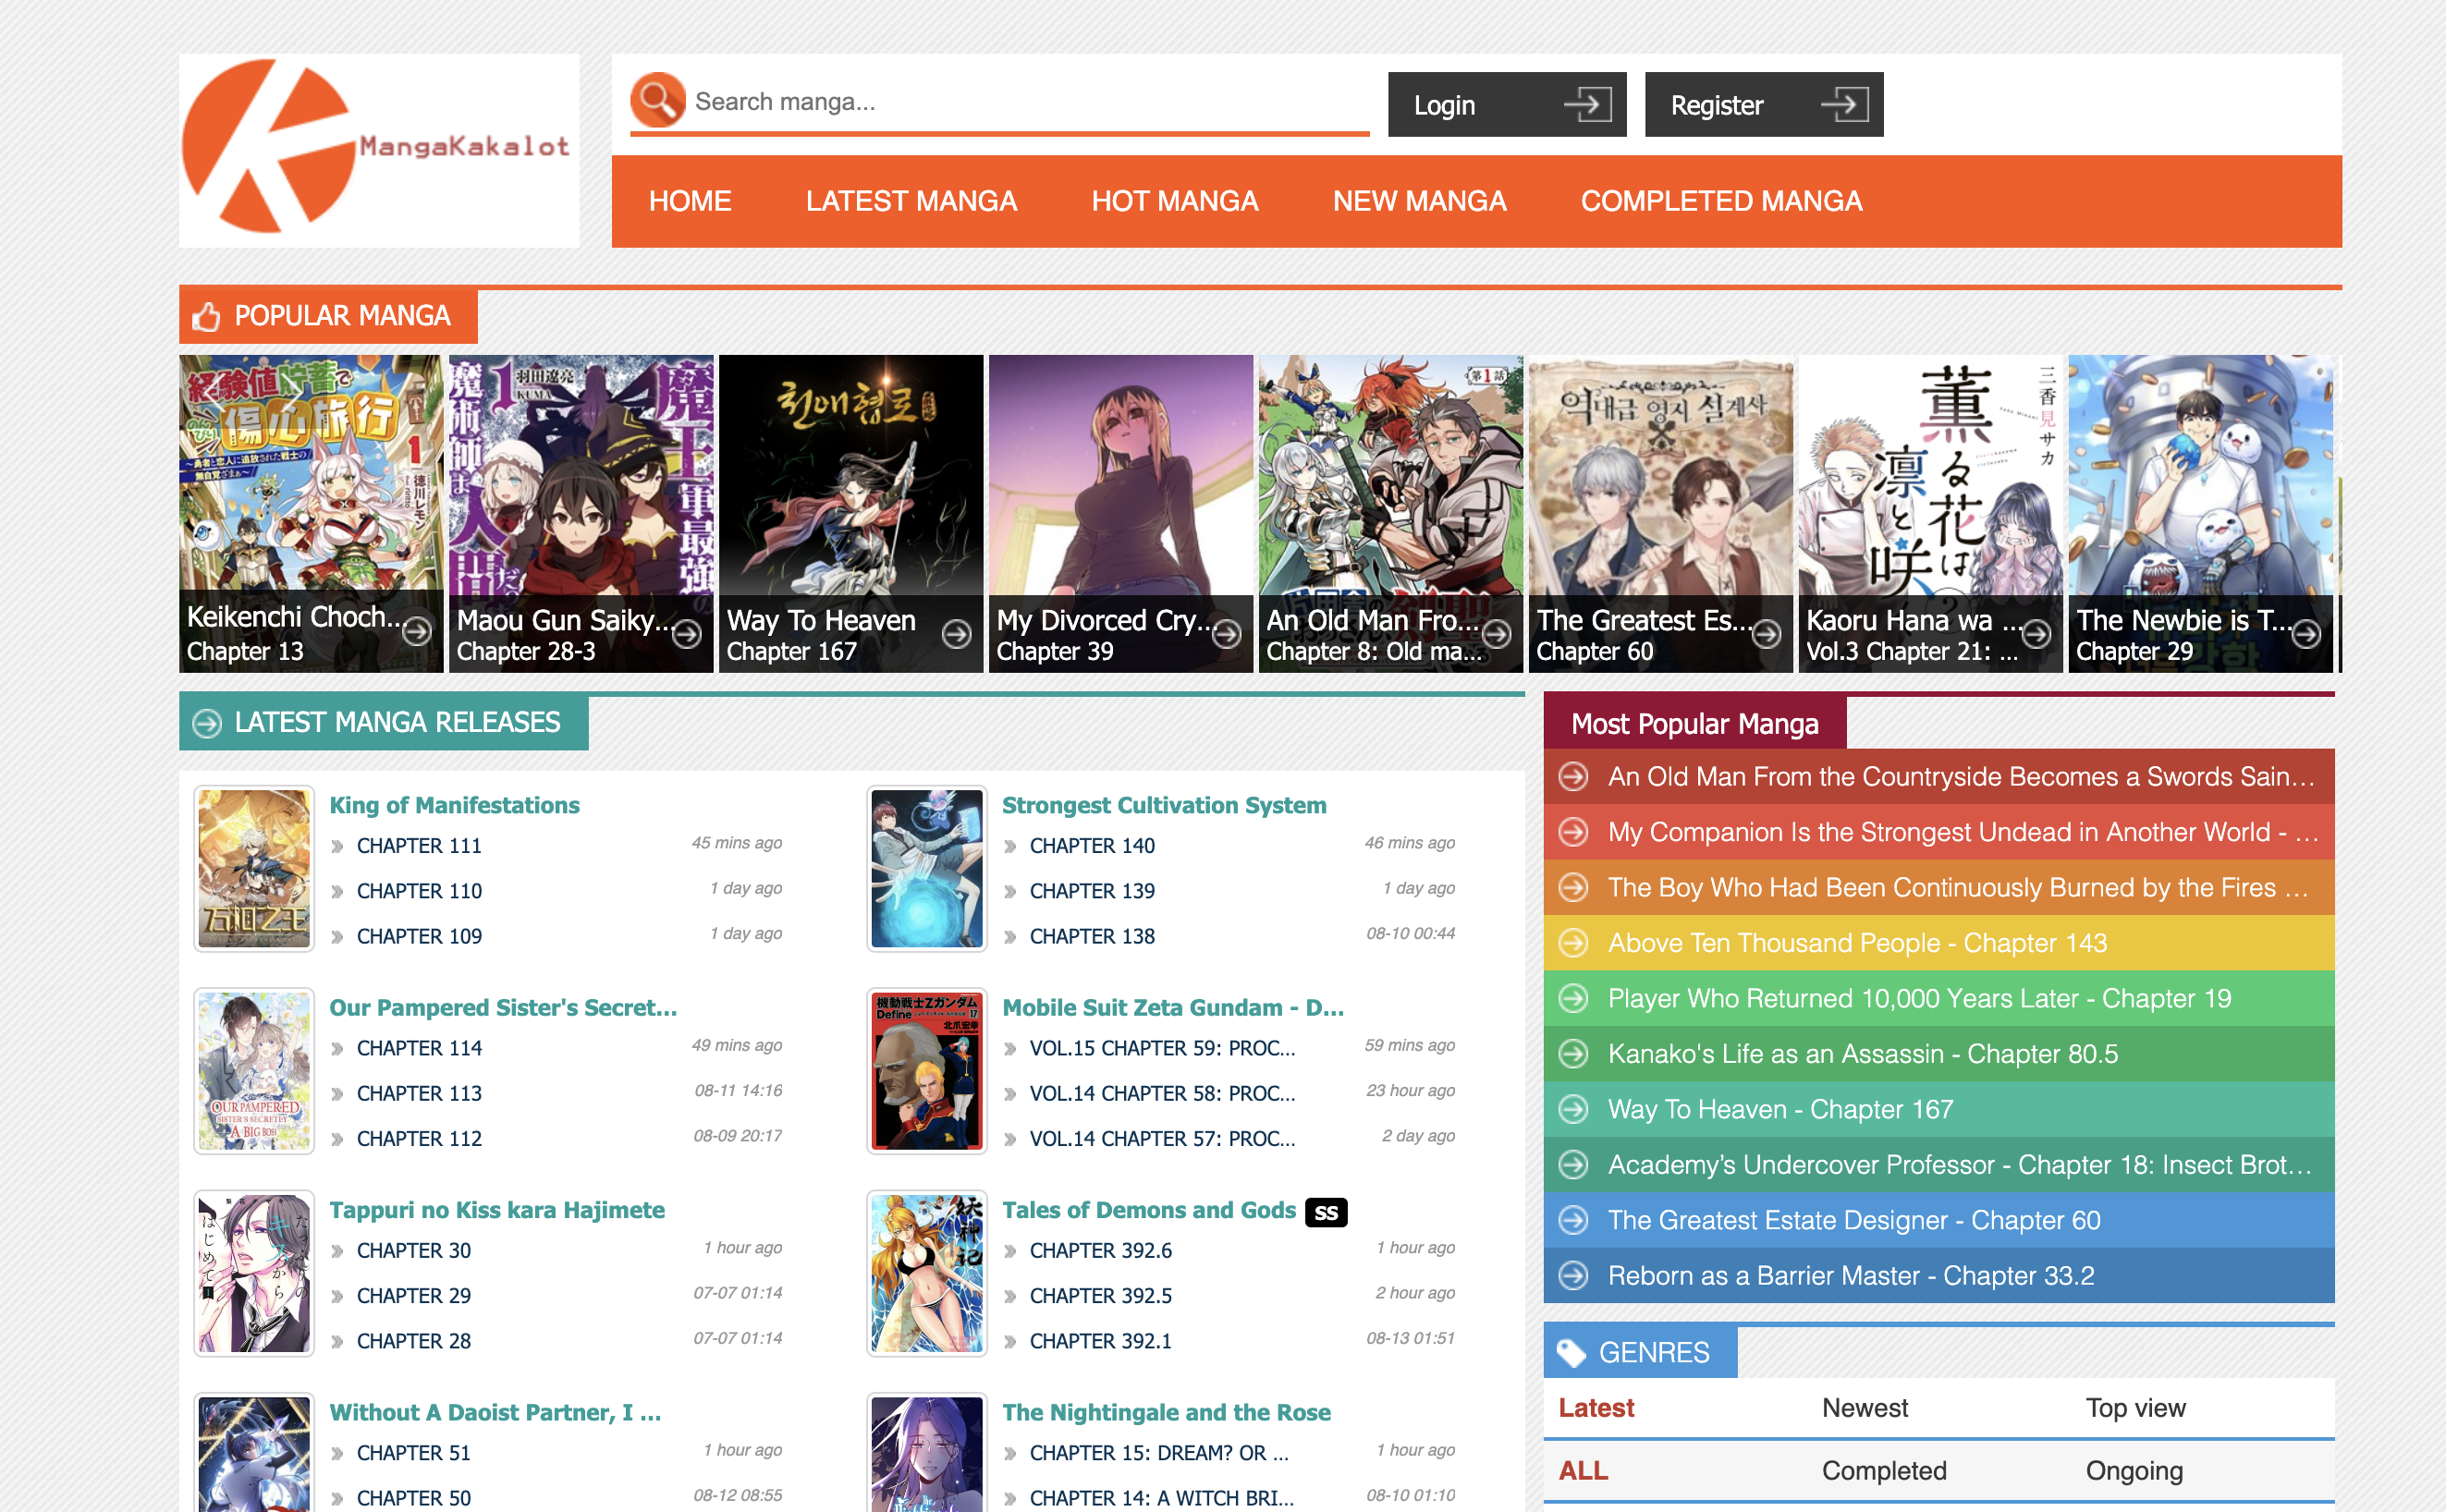Viewport: 2446px width, 1512px height.
Task: Click the arrow icon in the Latest Manga Releases header
Action: (207, 721)
